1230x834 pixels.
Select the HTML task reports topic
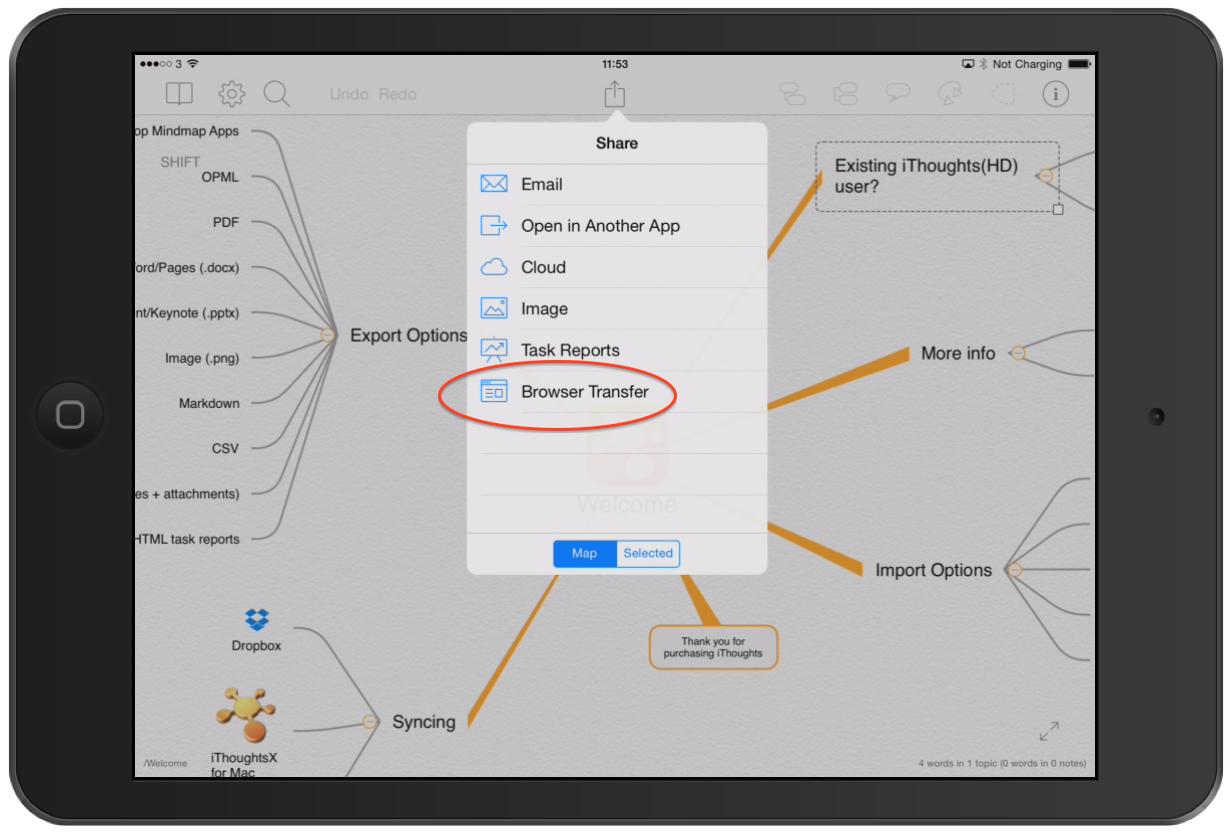click(x=188, y=539)
